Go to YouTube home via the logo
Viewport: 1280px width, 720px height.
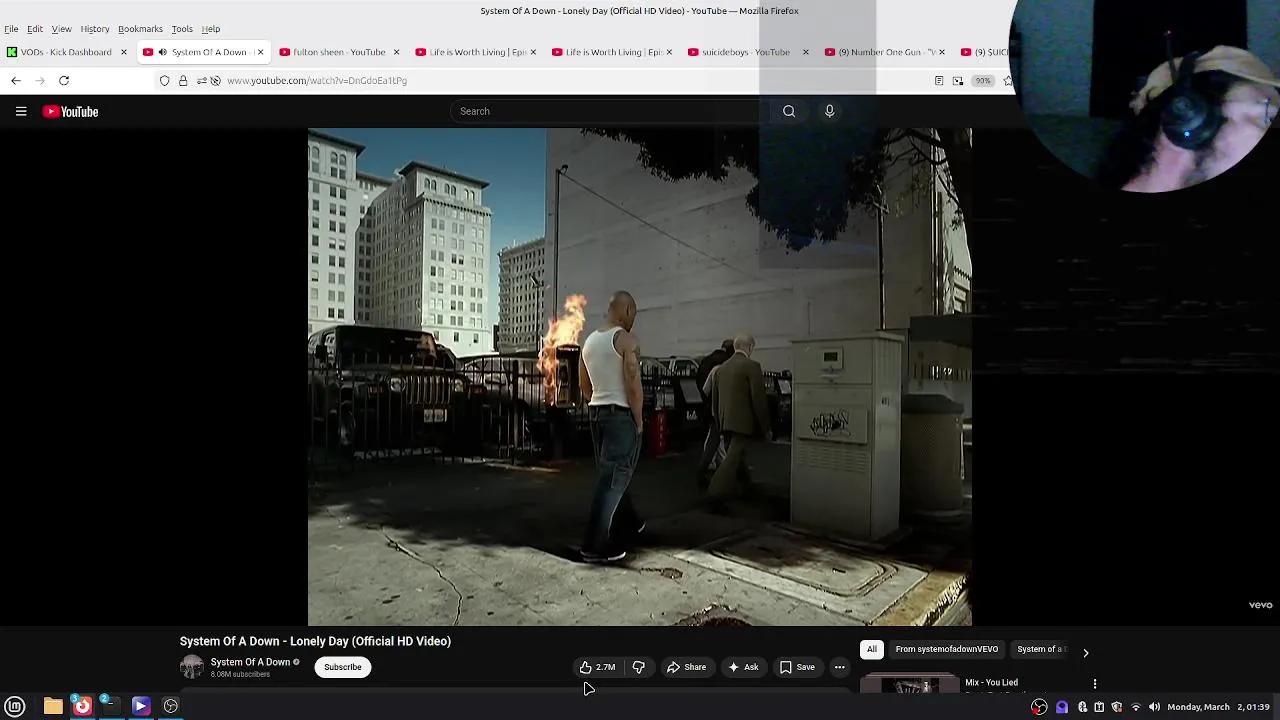[70, 112]
